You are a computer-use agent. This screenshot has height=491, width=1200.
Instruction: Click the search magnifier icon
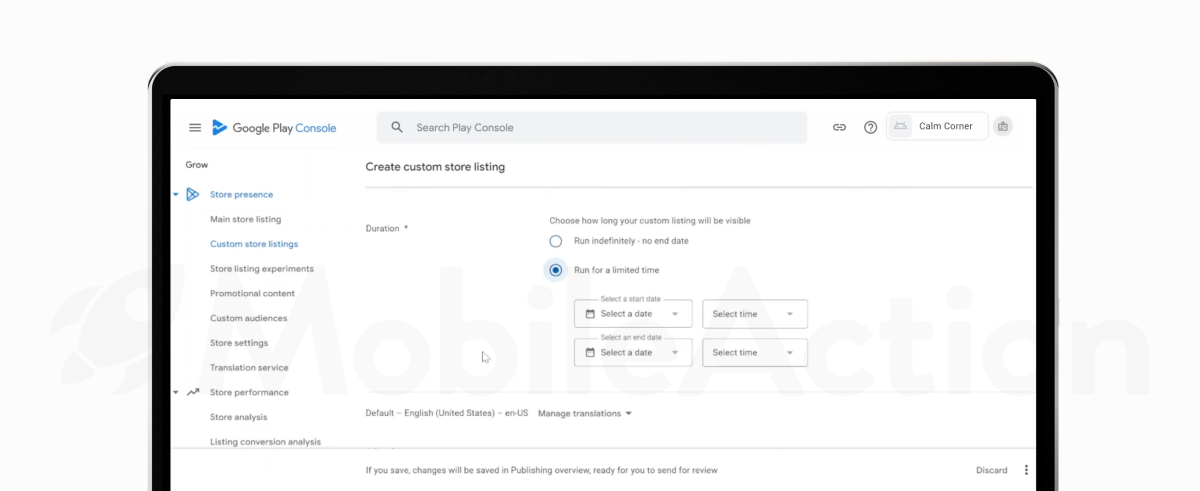coord(397,128)
